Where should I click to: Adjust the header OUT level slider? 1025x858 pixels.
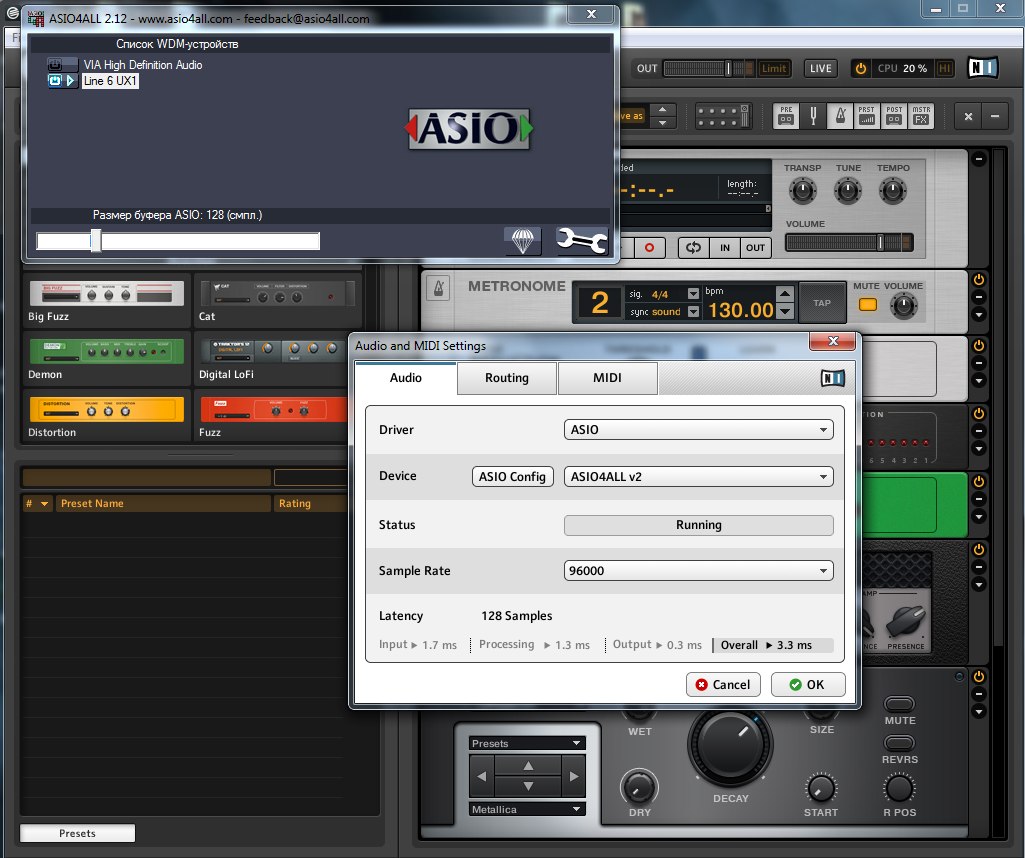(708, 68)
